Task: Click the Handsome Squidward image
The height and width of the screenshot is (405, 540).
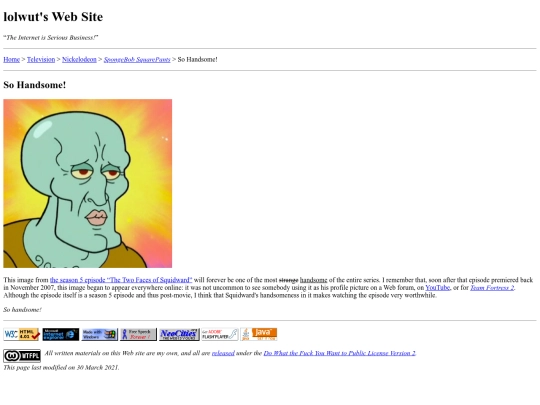Action: click(x=88, y=184)
